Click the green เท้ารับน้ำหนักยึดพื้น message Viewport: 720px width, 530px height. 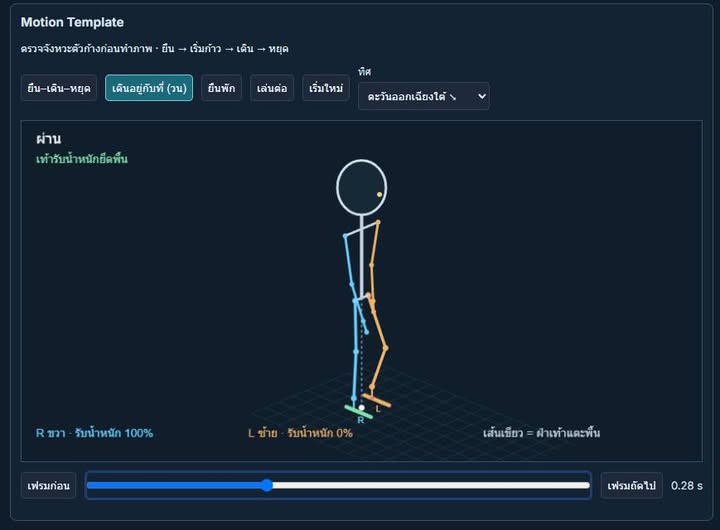tap(82, 159)
